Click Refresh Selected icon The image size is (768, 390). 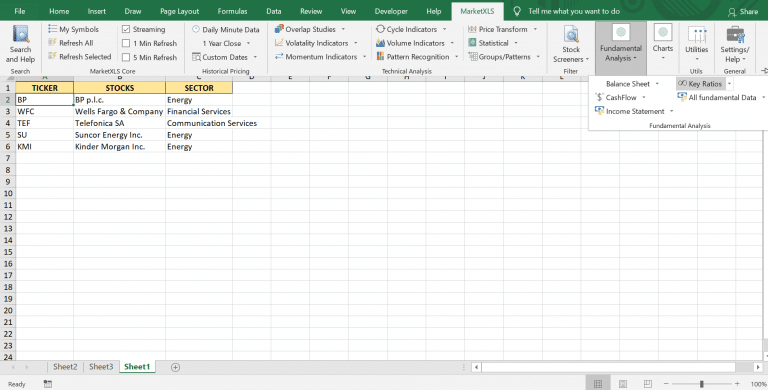pyautogui.click(x=52, y=56)
